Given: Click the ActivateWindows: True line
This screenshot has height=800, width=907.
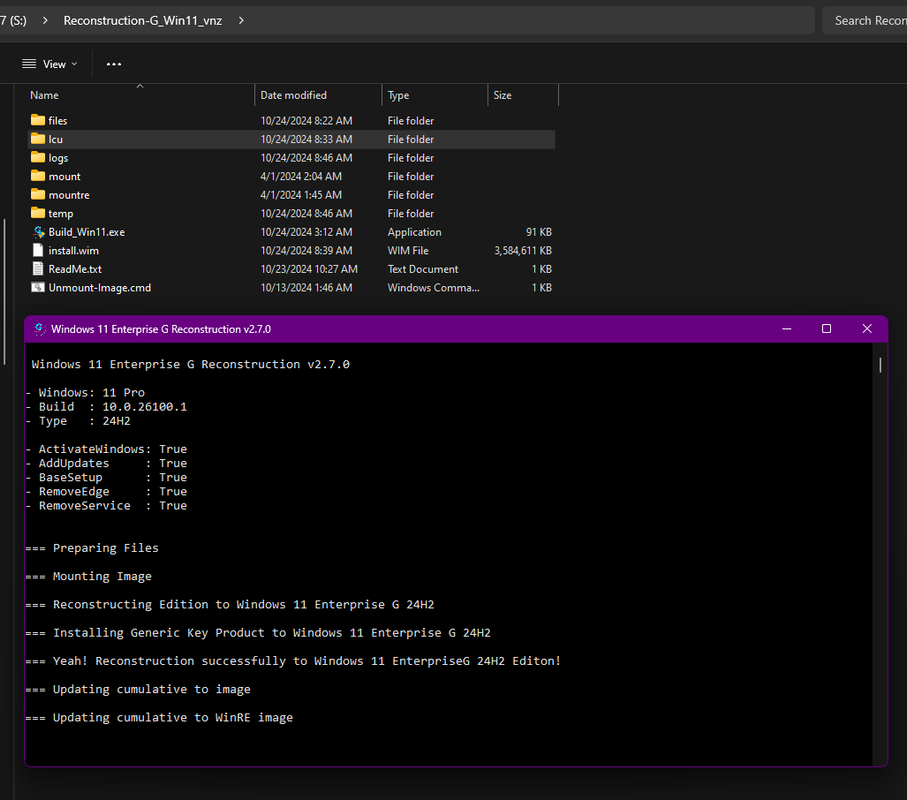Looking at the screenshot, I should [107, 449].
